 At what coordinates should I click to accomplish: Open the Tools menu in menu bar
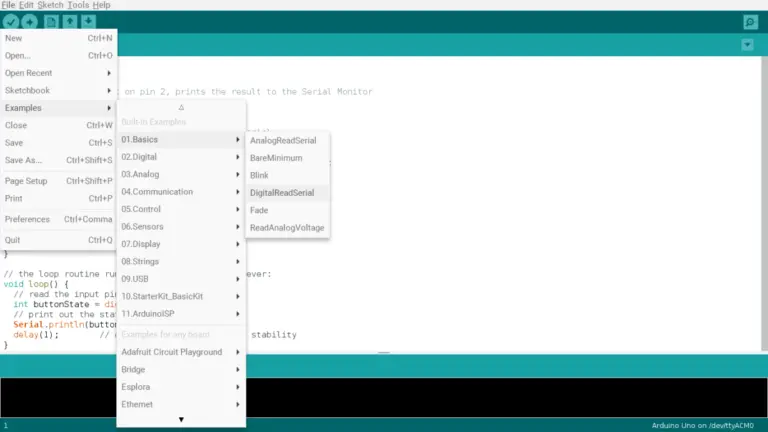(x=78, y=5)
